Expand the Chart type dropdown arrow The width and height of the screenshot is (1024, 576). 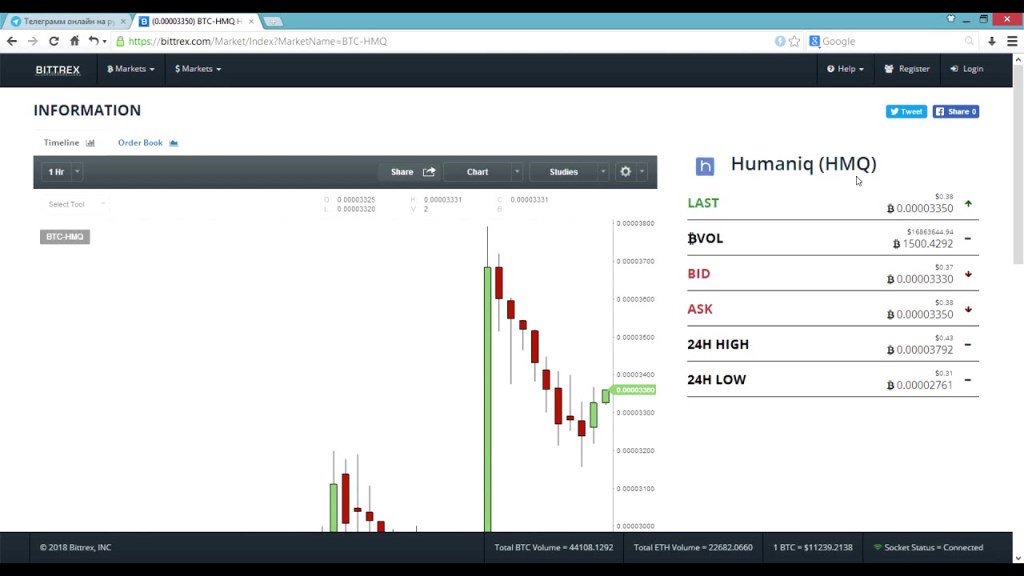[x=517, y=172]
